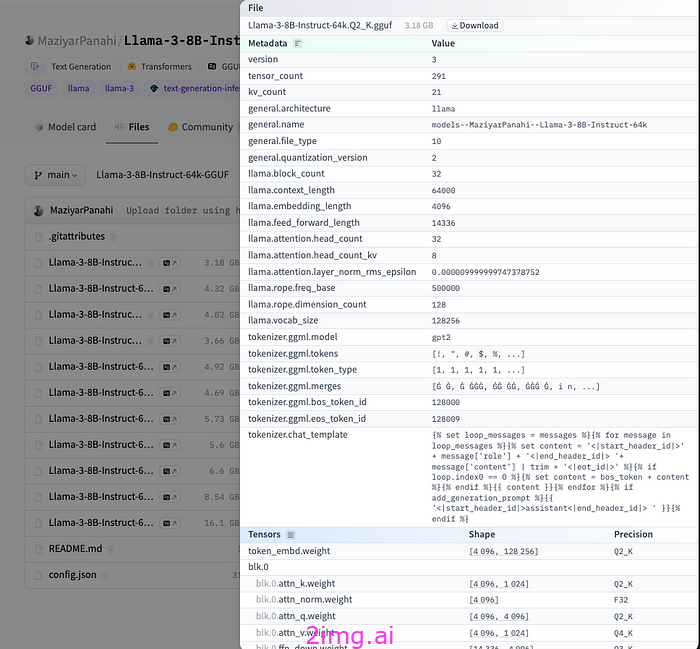Click the file icon of README.md
Screen dimensions: 700x649
pyautogui.click(x=38, y=549)
